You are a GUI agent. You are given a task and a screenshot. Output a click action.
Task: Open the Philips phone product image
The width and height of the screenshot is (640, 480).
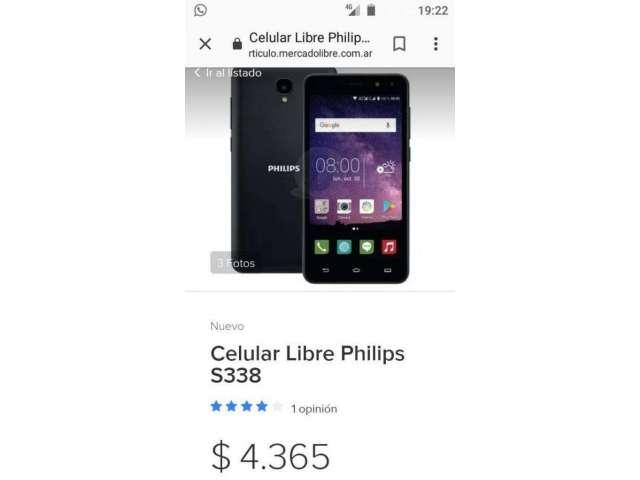[x=320, y=178]
